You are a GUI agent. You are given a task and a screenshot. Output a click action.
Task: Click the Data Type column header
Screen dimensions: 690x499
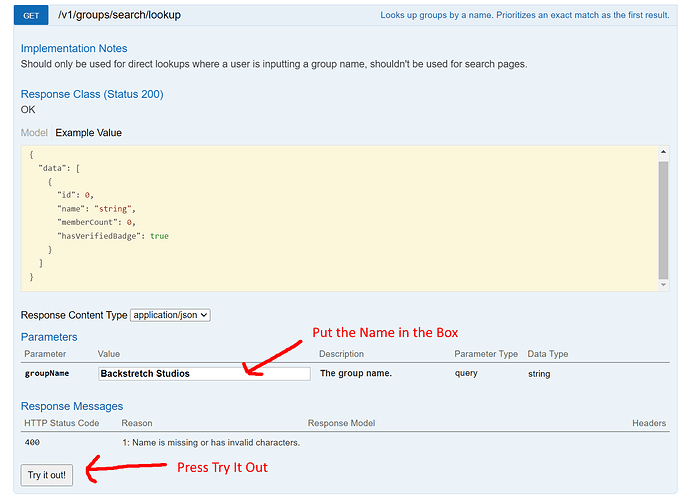click(x=548, y=354)
